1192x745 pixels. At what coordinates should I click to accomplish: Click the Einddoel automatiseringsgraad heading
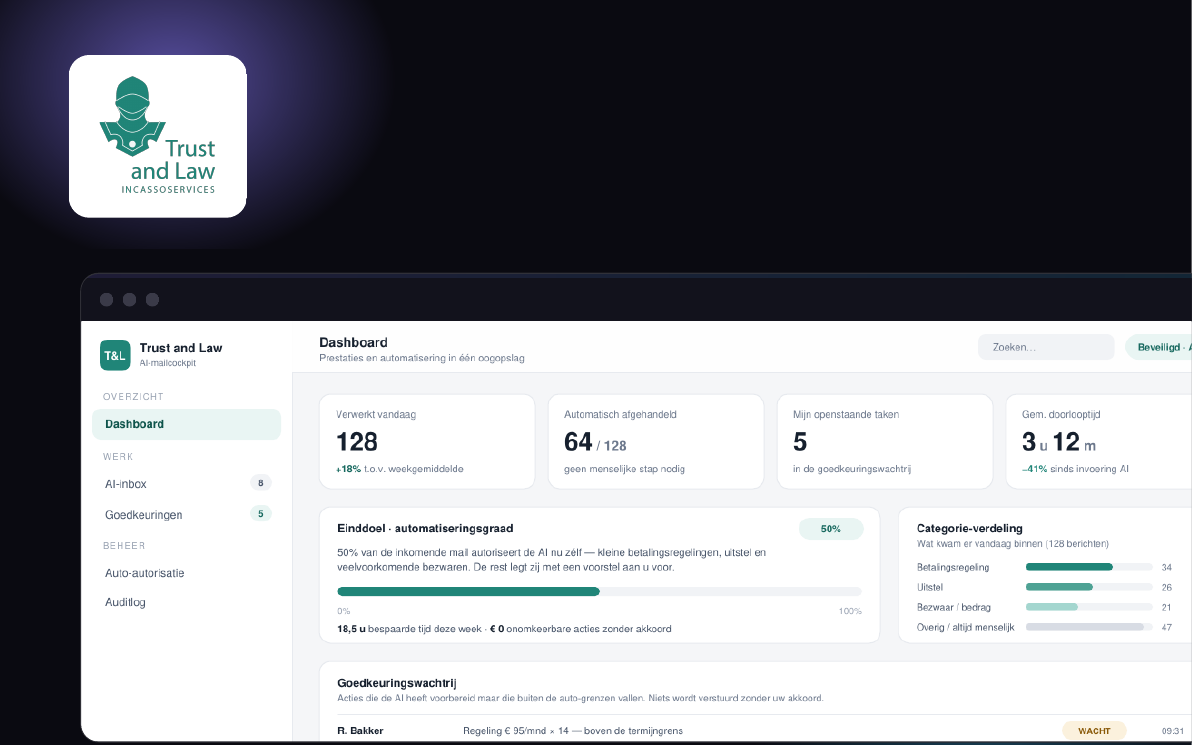[425, 528]
